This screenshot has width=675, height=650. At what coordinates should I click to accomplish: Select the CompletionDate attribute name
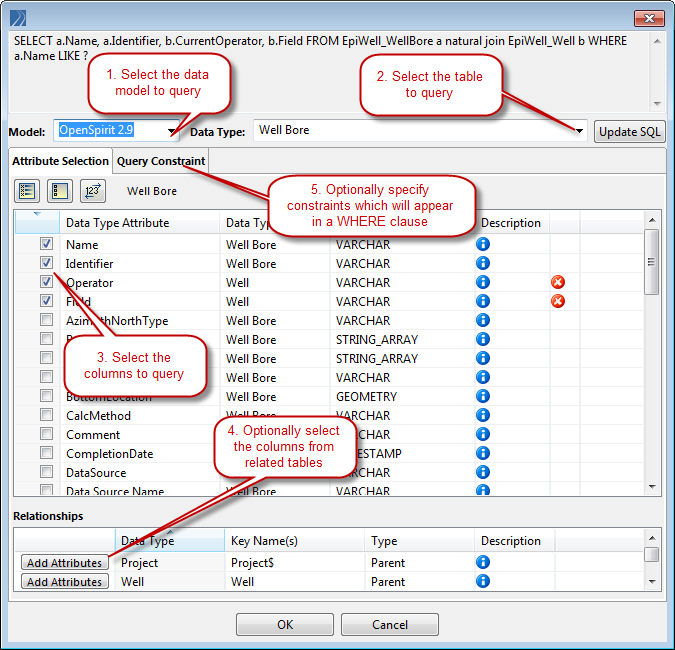[109, 454]
